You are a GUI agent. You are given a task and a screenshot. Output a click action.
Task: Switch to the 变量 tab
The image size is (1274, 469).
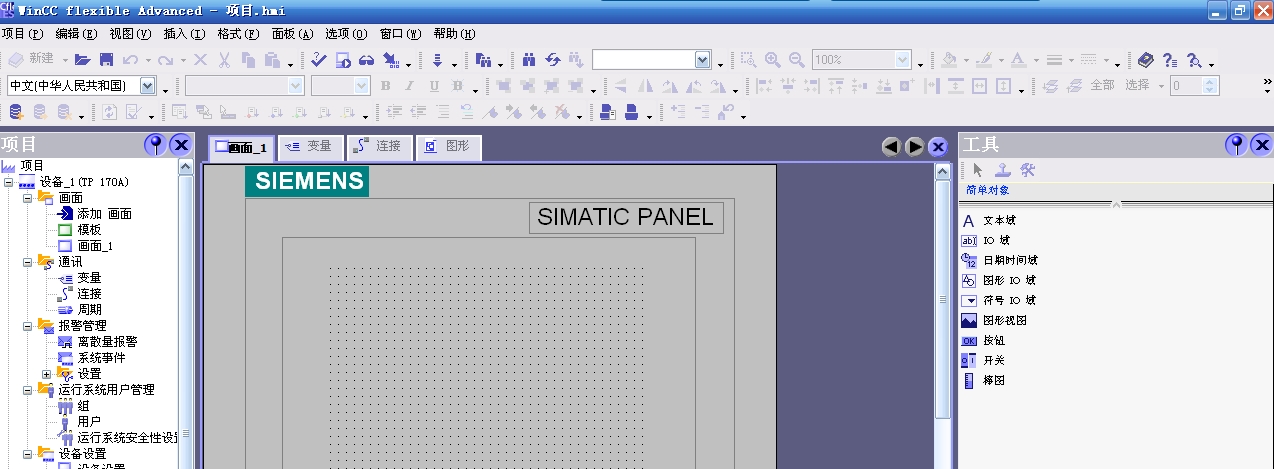[x=309, y=147]
